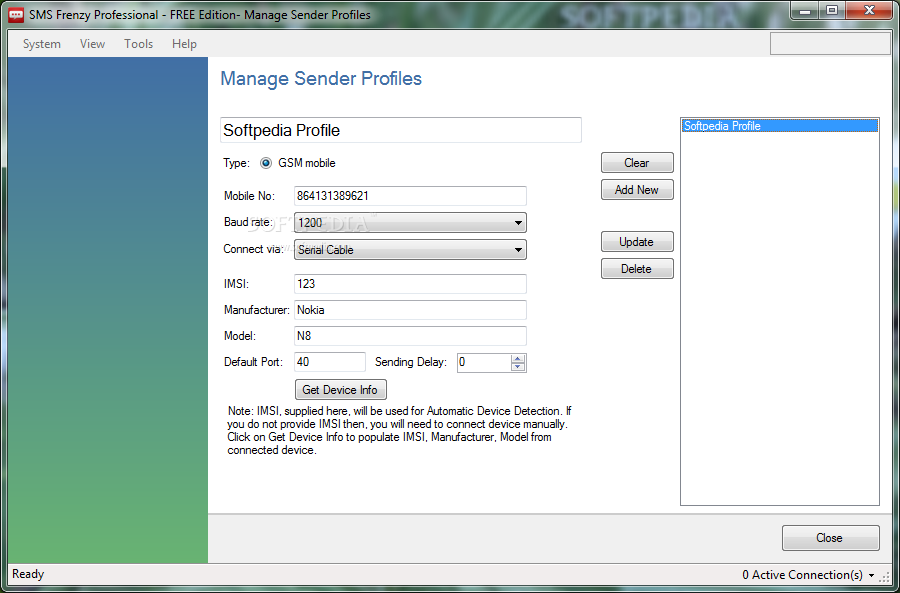Viewport: 900px width, 593px height.
Task: Decrease Sending Delay with down arrow
Action: tap(518, 366)
